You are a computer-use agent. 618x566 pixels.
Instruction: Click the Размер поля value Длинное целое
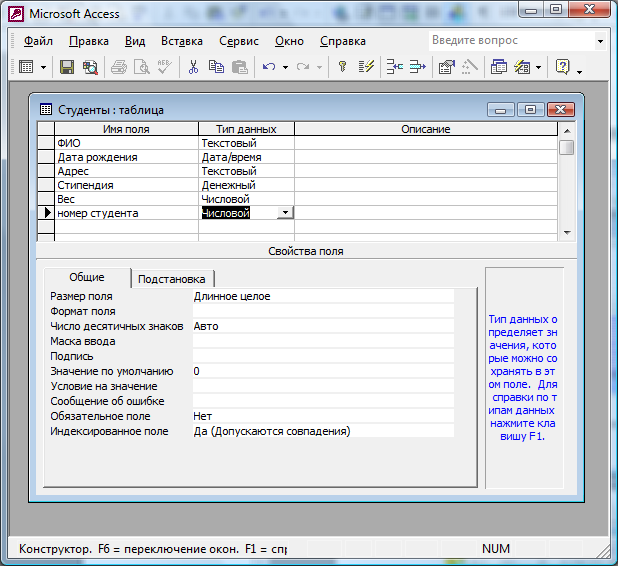[323, 296]
